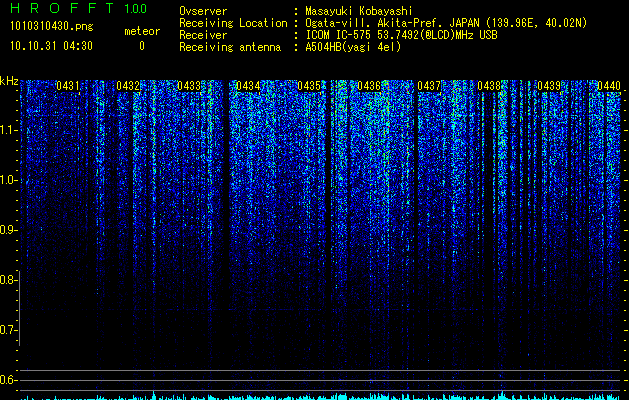Click the 1.1 frequency axis label
Viewport: 629px width, 400px height.
point(8,130)
